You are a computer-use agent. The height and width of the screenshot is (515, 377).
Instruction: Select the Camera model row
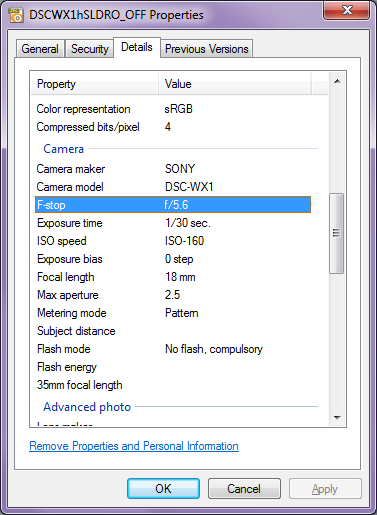[173, 187]
